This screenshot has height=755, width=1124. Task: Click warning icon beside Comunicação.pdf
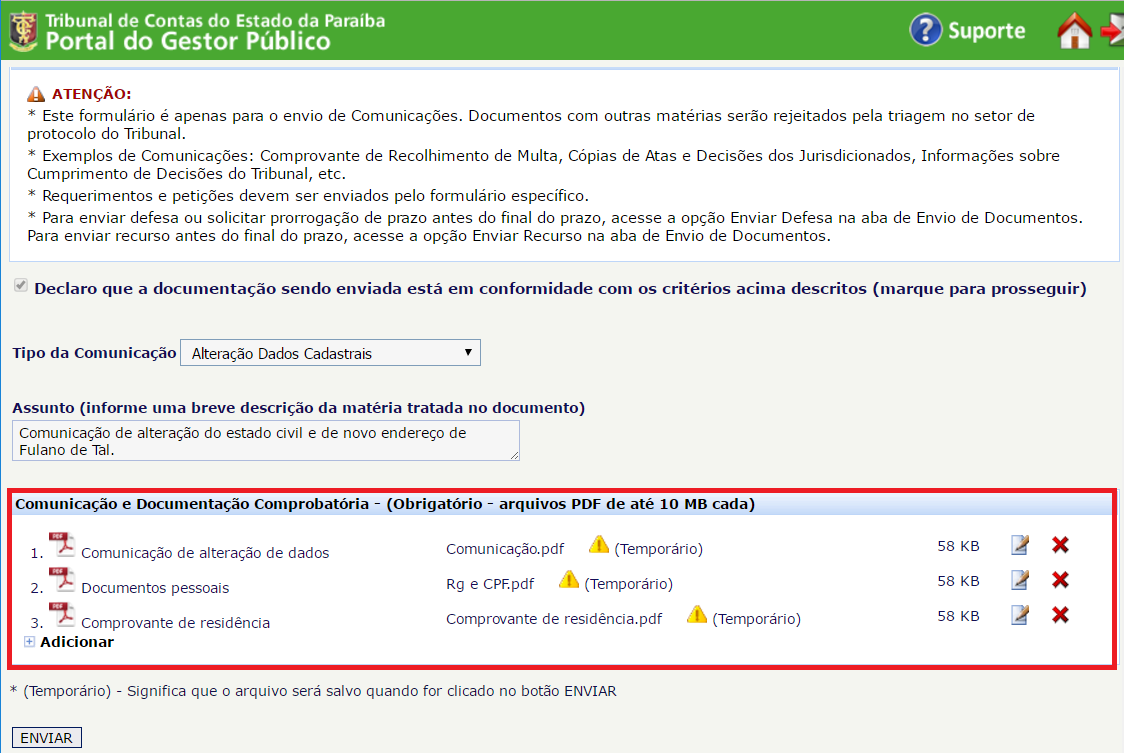[x=598, y=545]
